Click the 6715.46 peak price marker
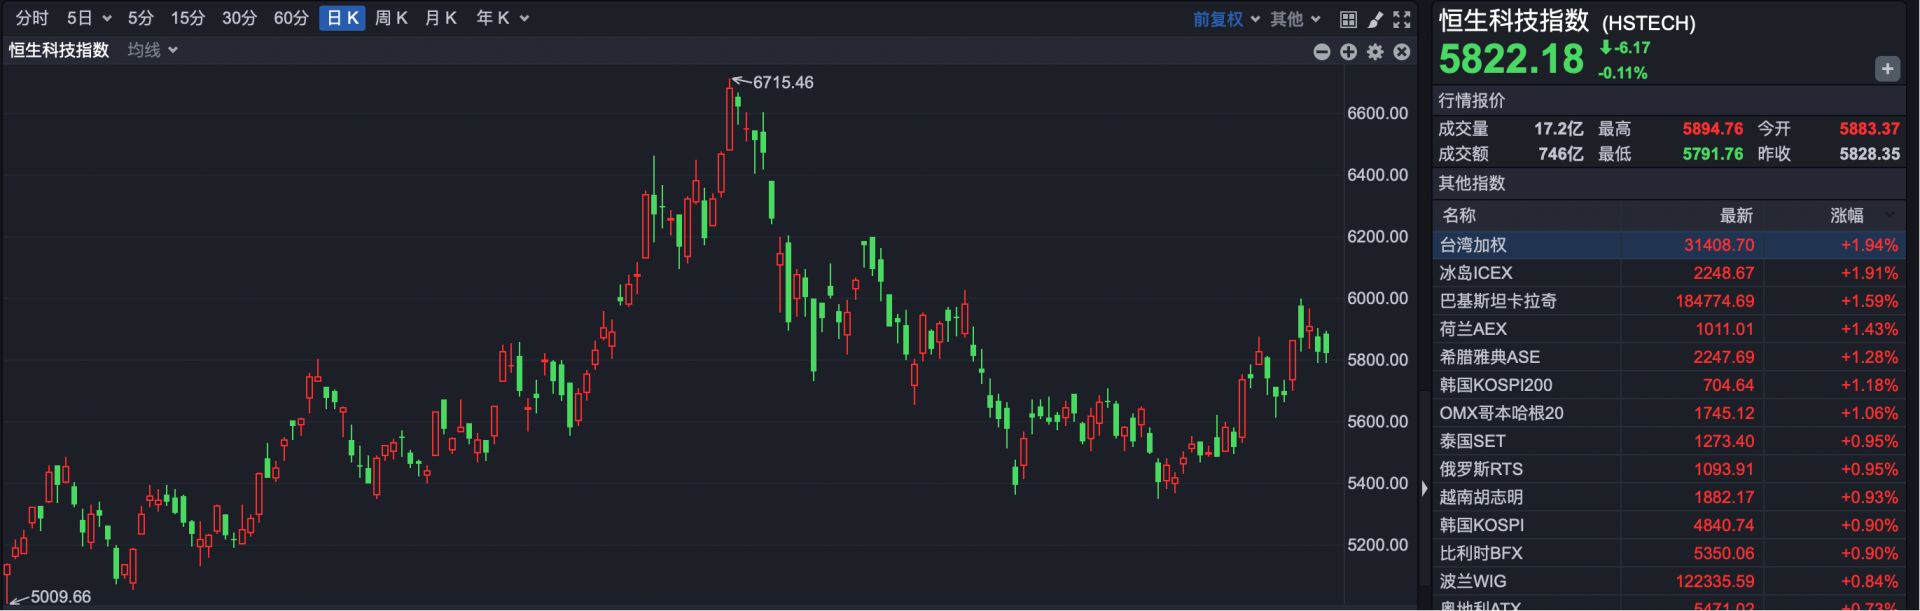The image size is (1920, 611). 782,82
